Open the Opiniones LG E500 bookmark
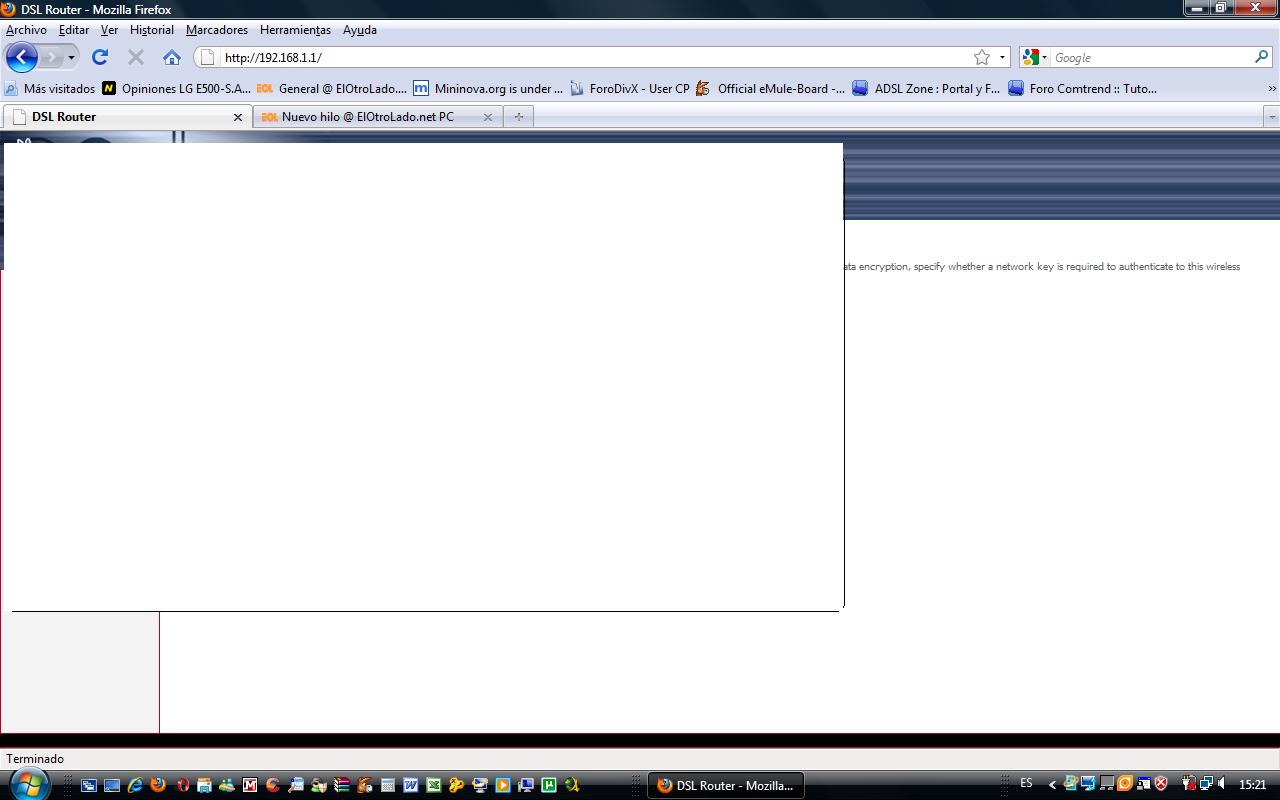 [176, 88]
